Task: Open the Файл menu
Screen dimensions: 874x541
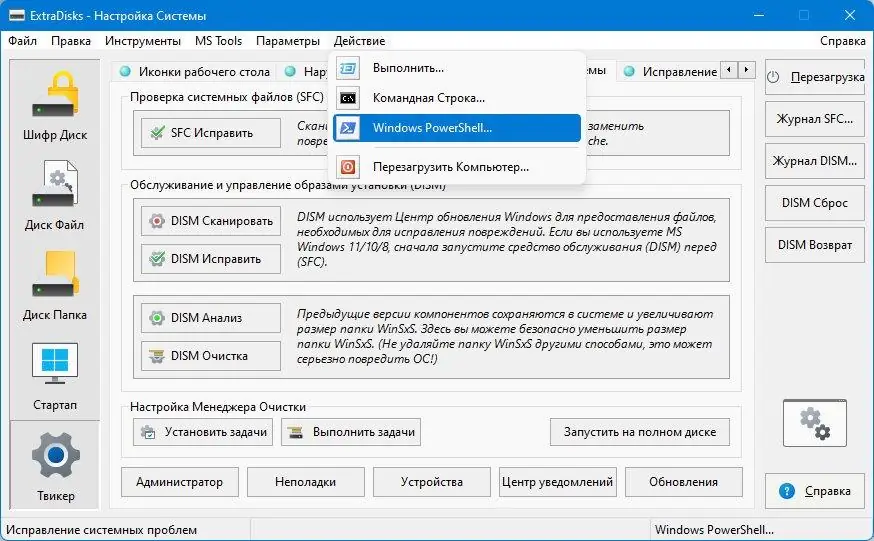Action: point(22,41)
